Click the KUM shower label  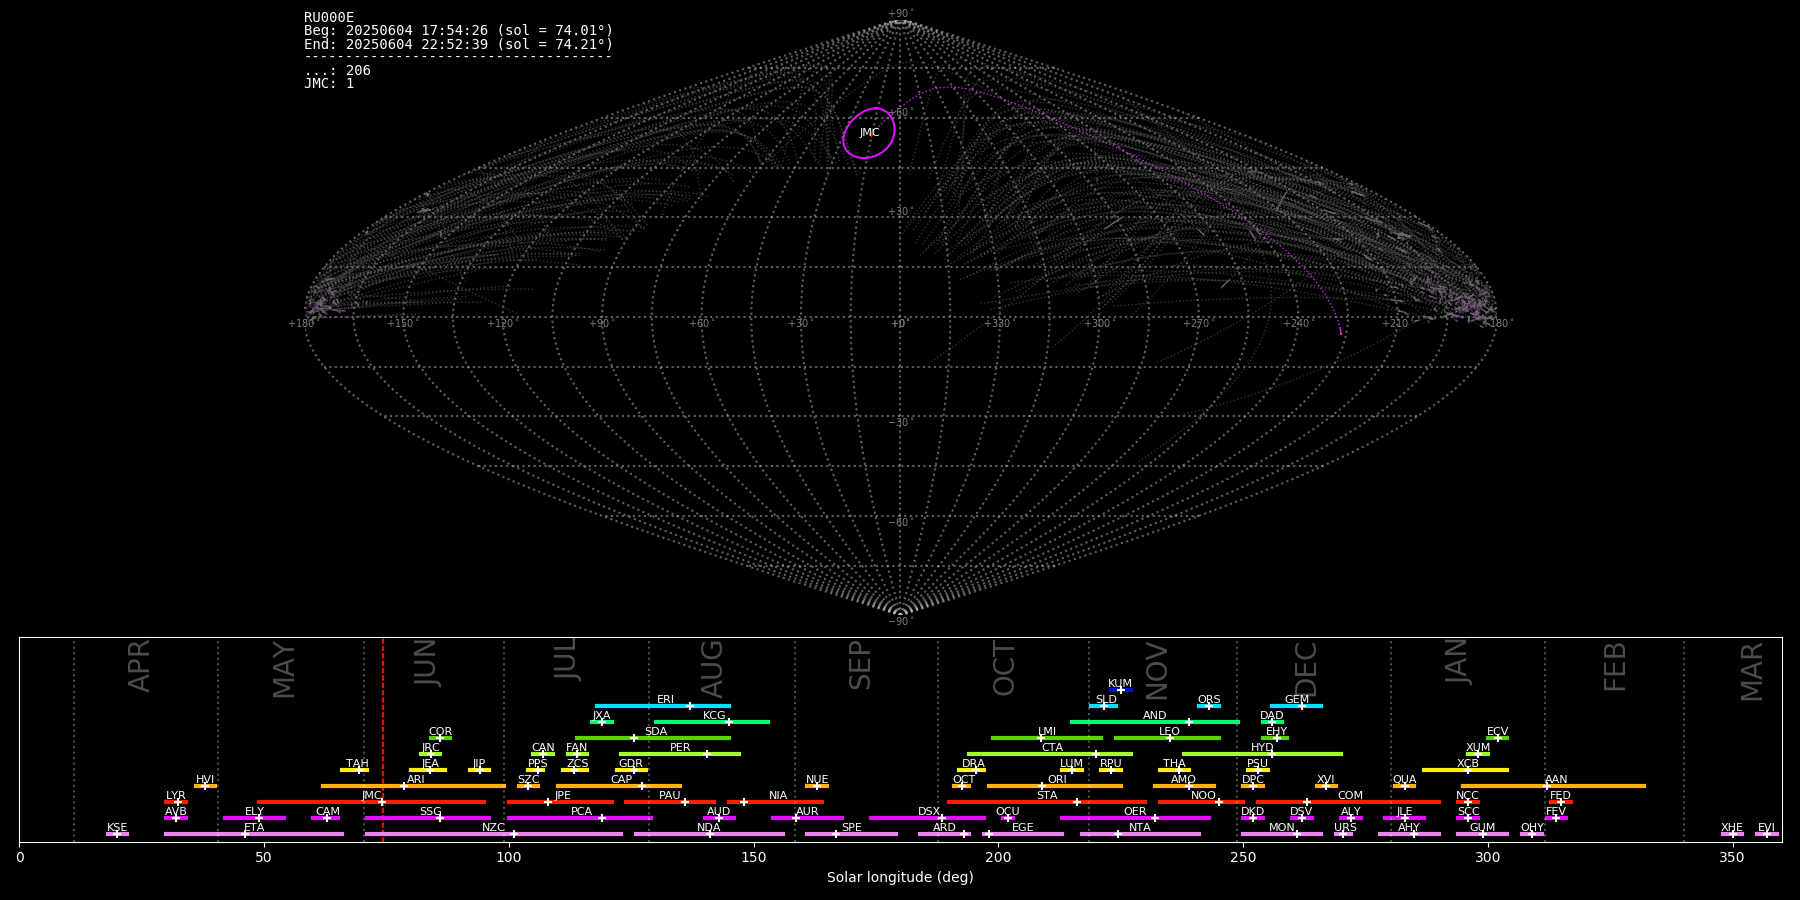pos(1120,684)
